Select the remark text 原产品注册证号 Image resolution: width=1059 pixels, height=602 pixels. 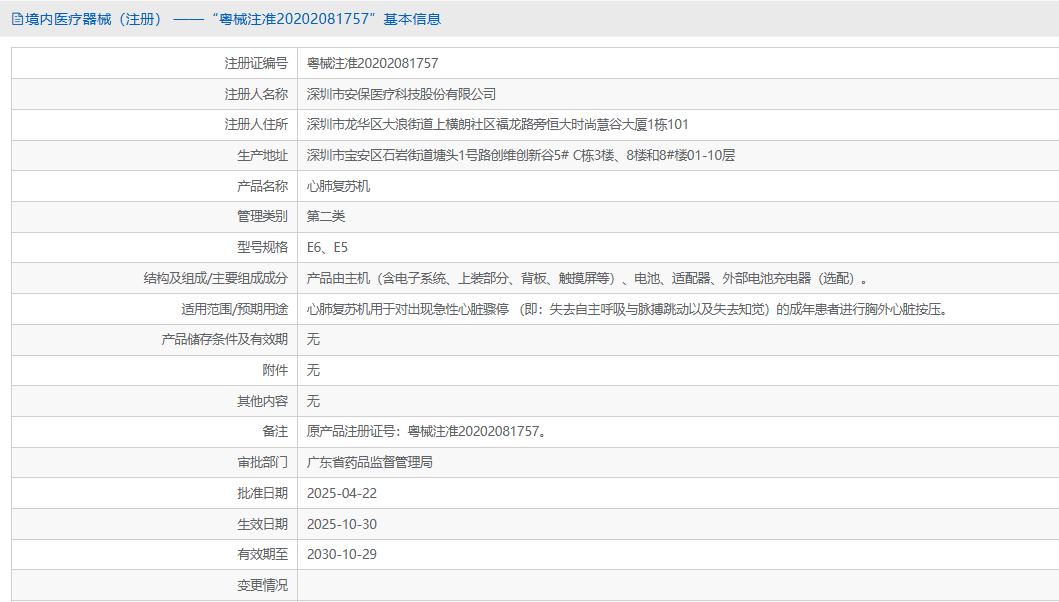click(427, 431)
